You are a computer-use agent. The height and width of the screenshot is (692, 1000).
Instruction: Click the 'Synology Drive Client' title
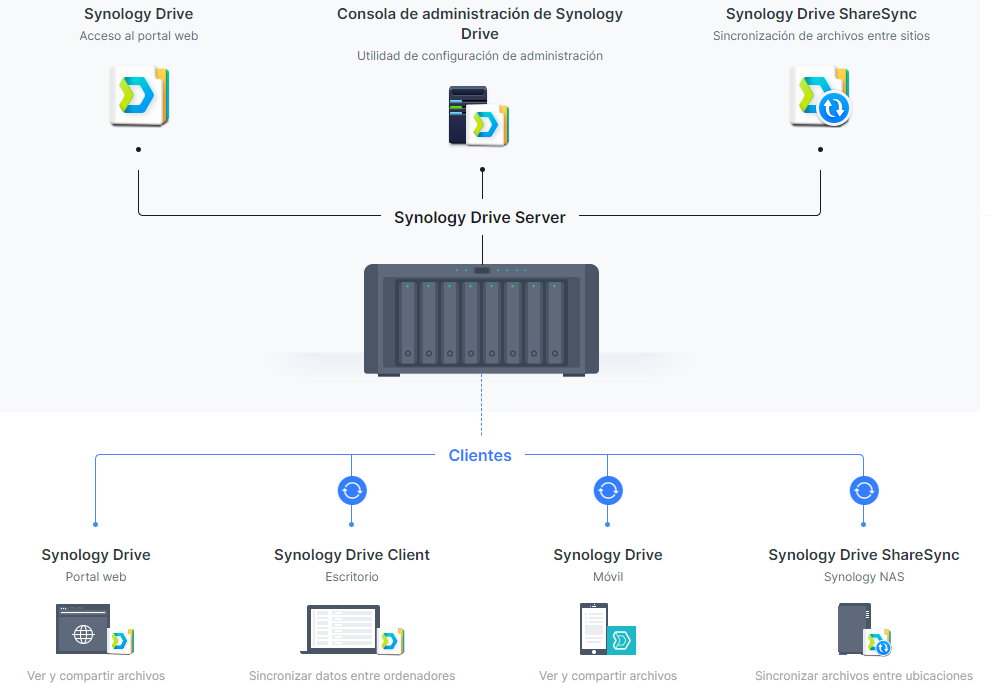pyautogui.click(x=352, y=555)
